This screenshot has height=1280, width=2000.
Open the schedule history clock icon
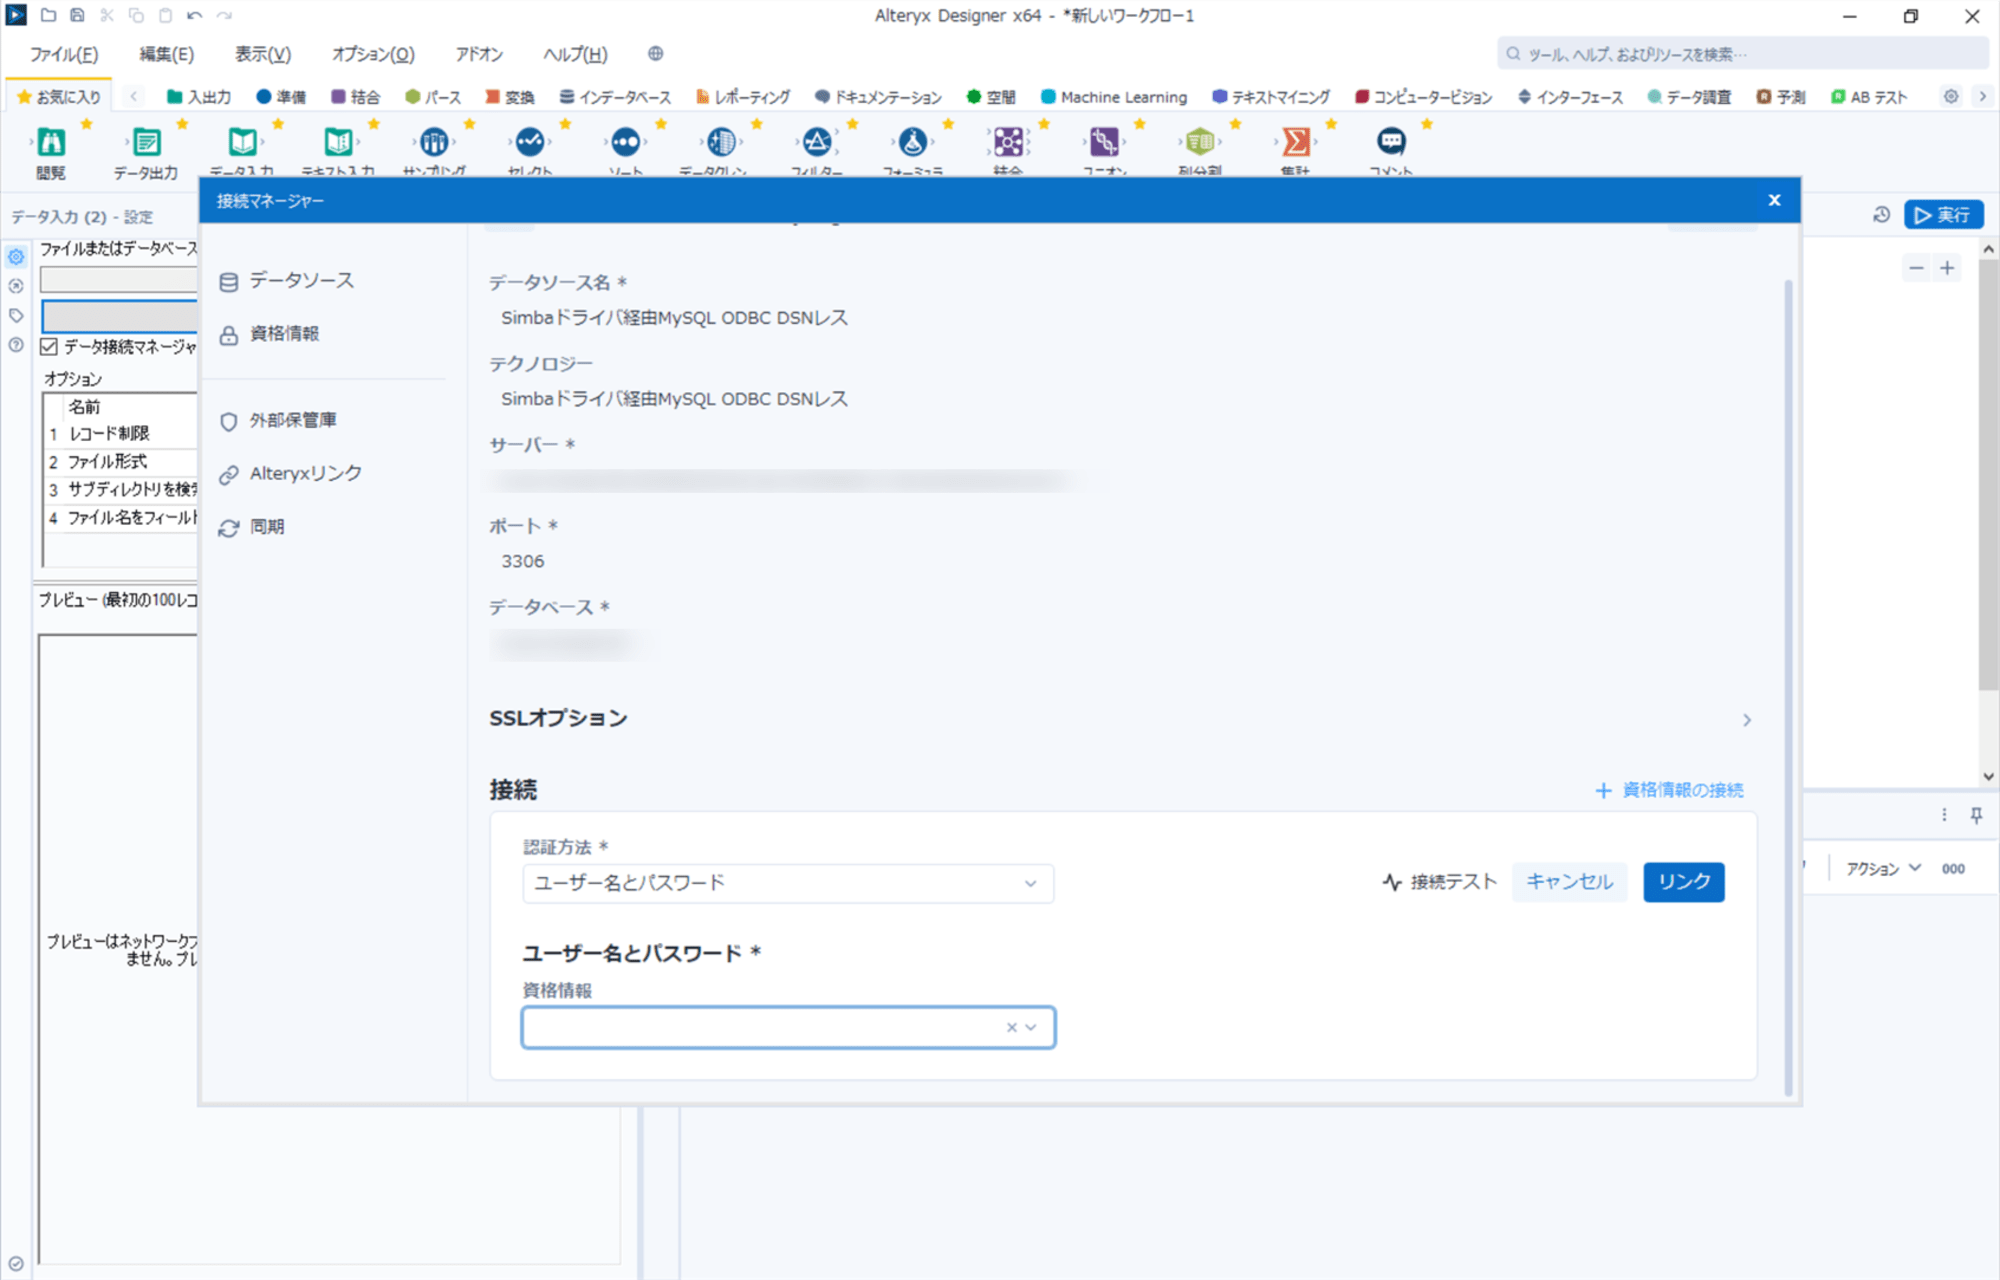[x=1882, y=214]
